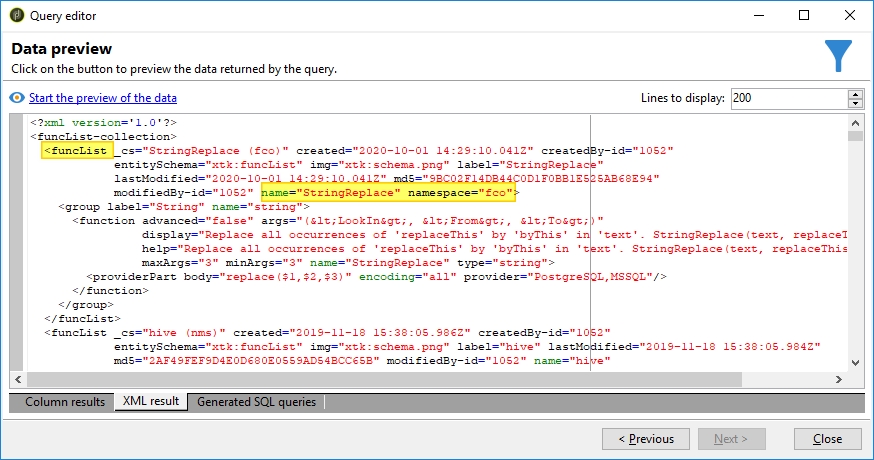874x460 pixels.
Task: Go back with the Previous button
Action: [645, 439]
